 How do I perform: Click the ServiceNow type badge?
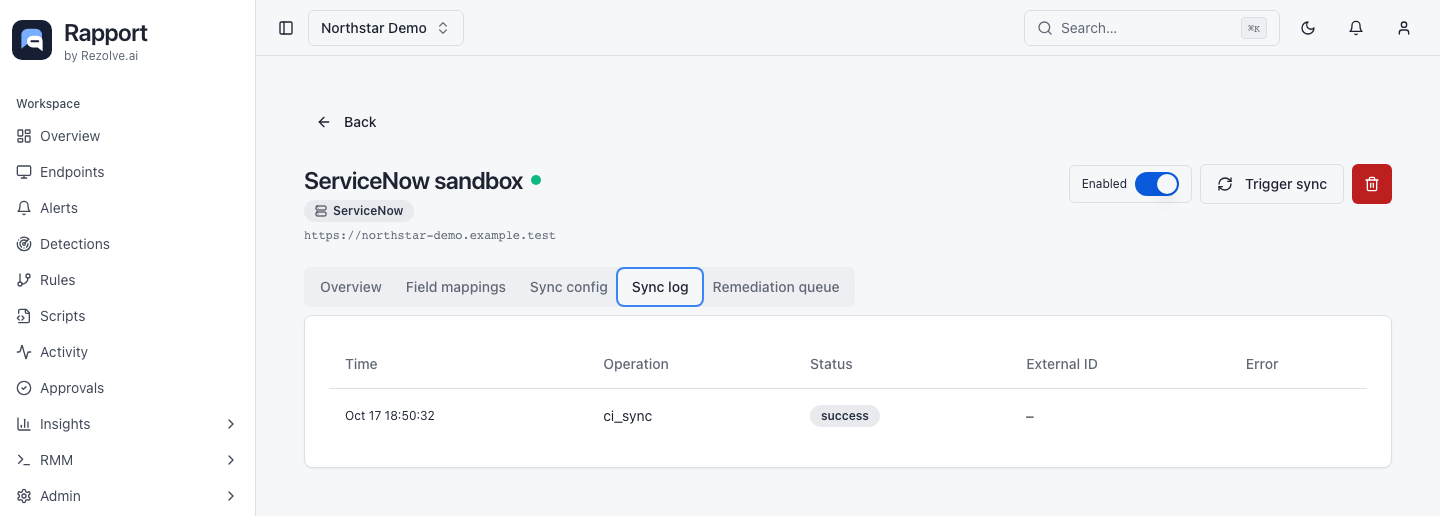click(x=359, y=211)
